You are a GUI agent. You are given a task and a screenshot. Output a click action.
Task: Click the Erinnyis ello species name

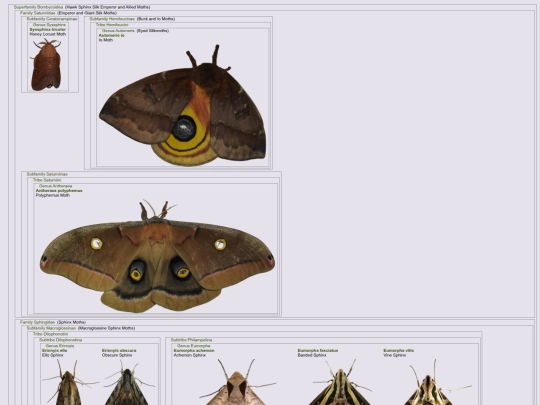point(54,350)
